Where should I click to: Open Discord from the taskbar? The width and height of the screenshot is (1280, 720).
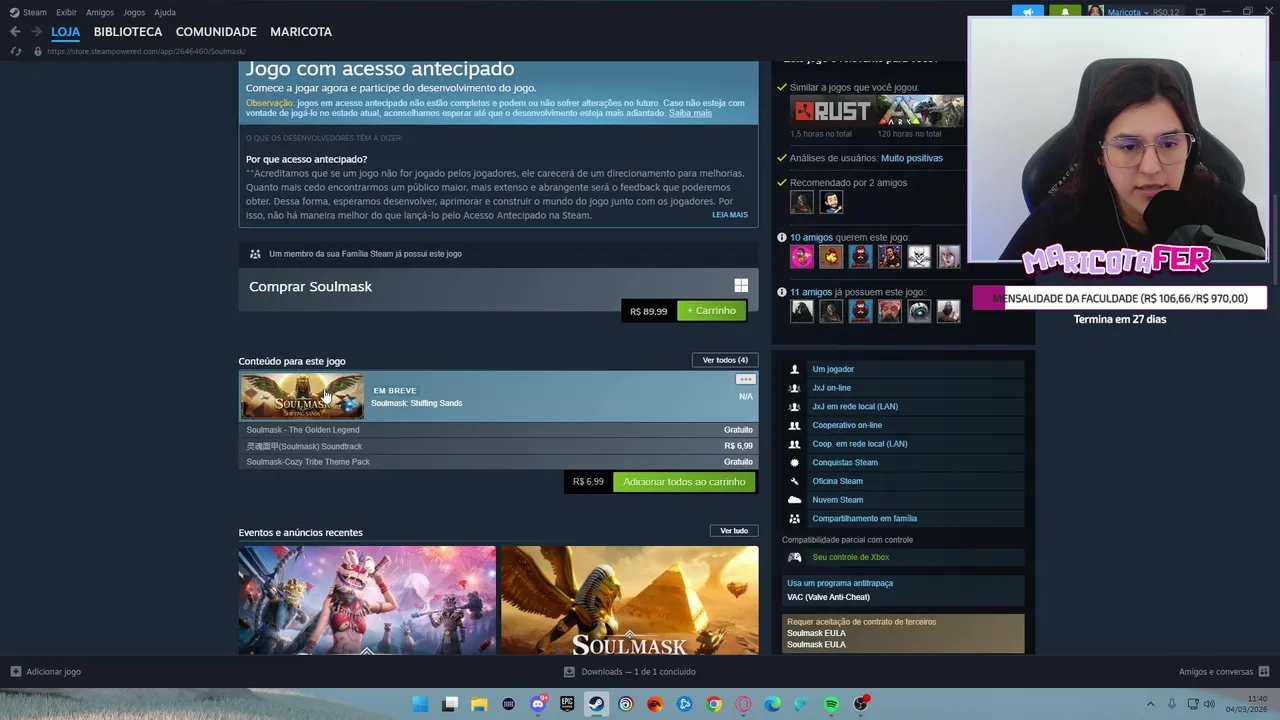(x=538, y=704)
